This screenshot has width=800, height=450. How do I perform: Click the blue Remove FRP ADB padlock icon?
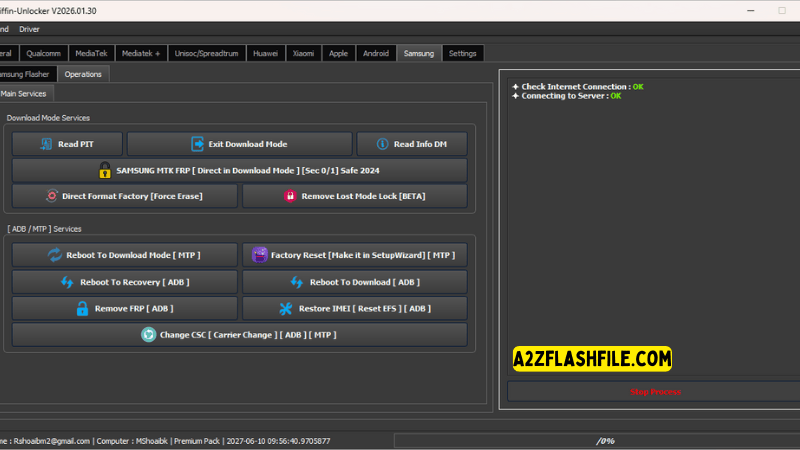coord(82,308)
